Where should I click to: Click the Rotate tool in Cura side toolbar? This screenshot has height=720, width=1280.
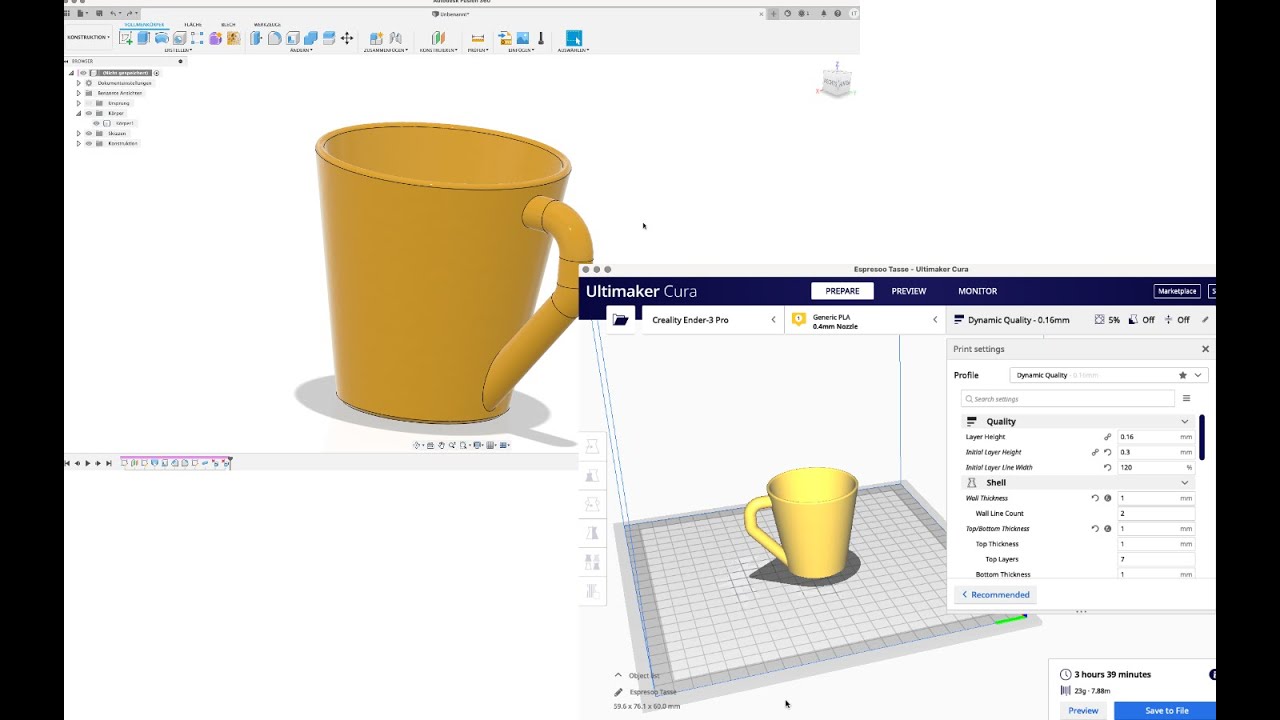click(x=592, y=504)
